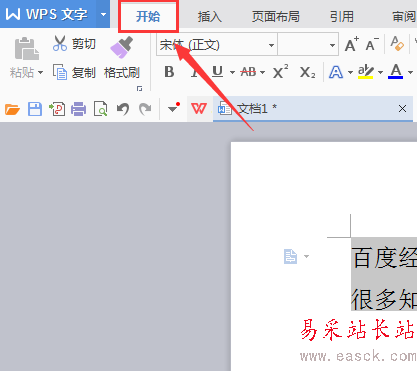Open the text effect dropdown arrow

(350, 72)
